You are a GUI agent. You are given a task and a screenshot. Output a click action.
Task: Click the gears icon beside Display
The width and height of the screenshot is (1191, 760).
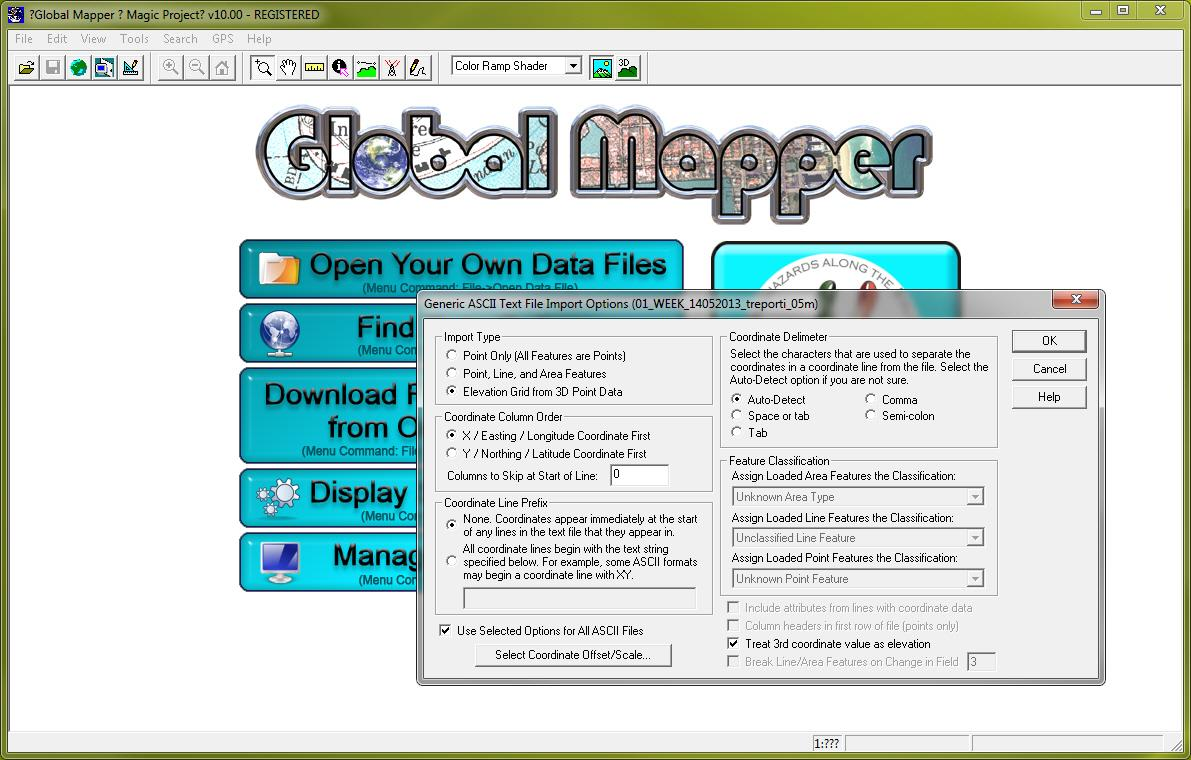(278, 497)
